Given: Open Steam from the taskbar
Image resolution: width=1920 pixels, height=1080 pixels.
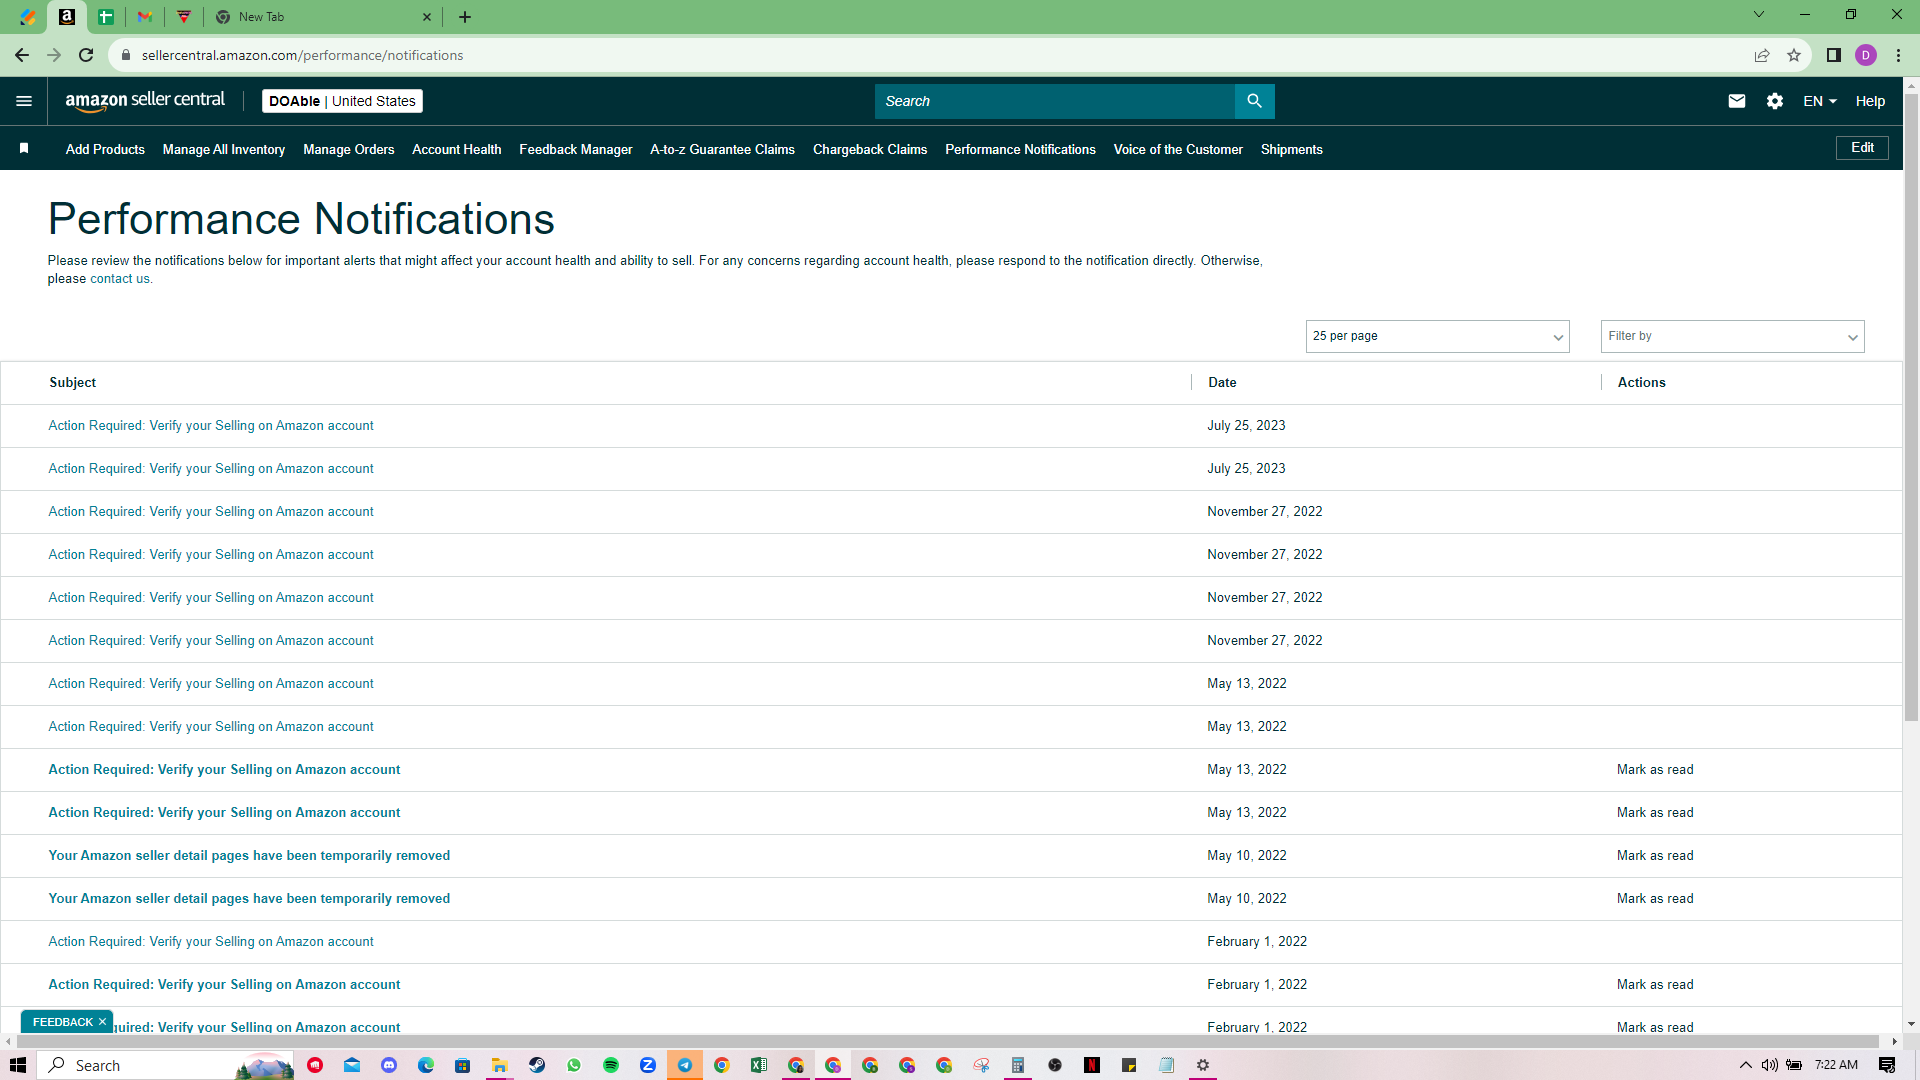Looking at the screenshot, I should pos(537,1065).
